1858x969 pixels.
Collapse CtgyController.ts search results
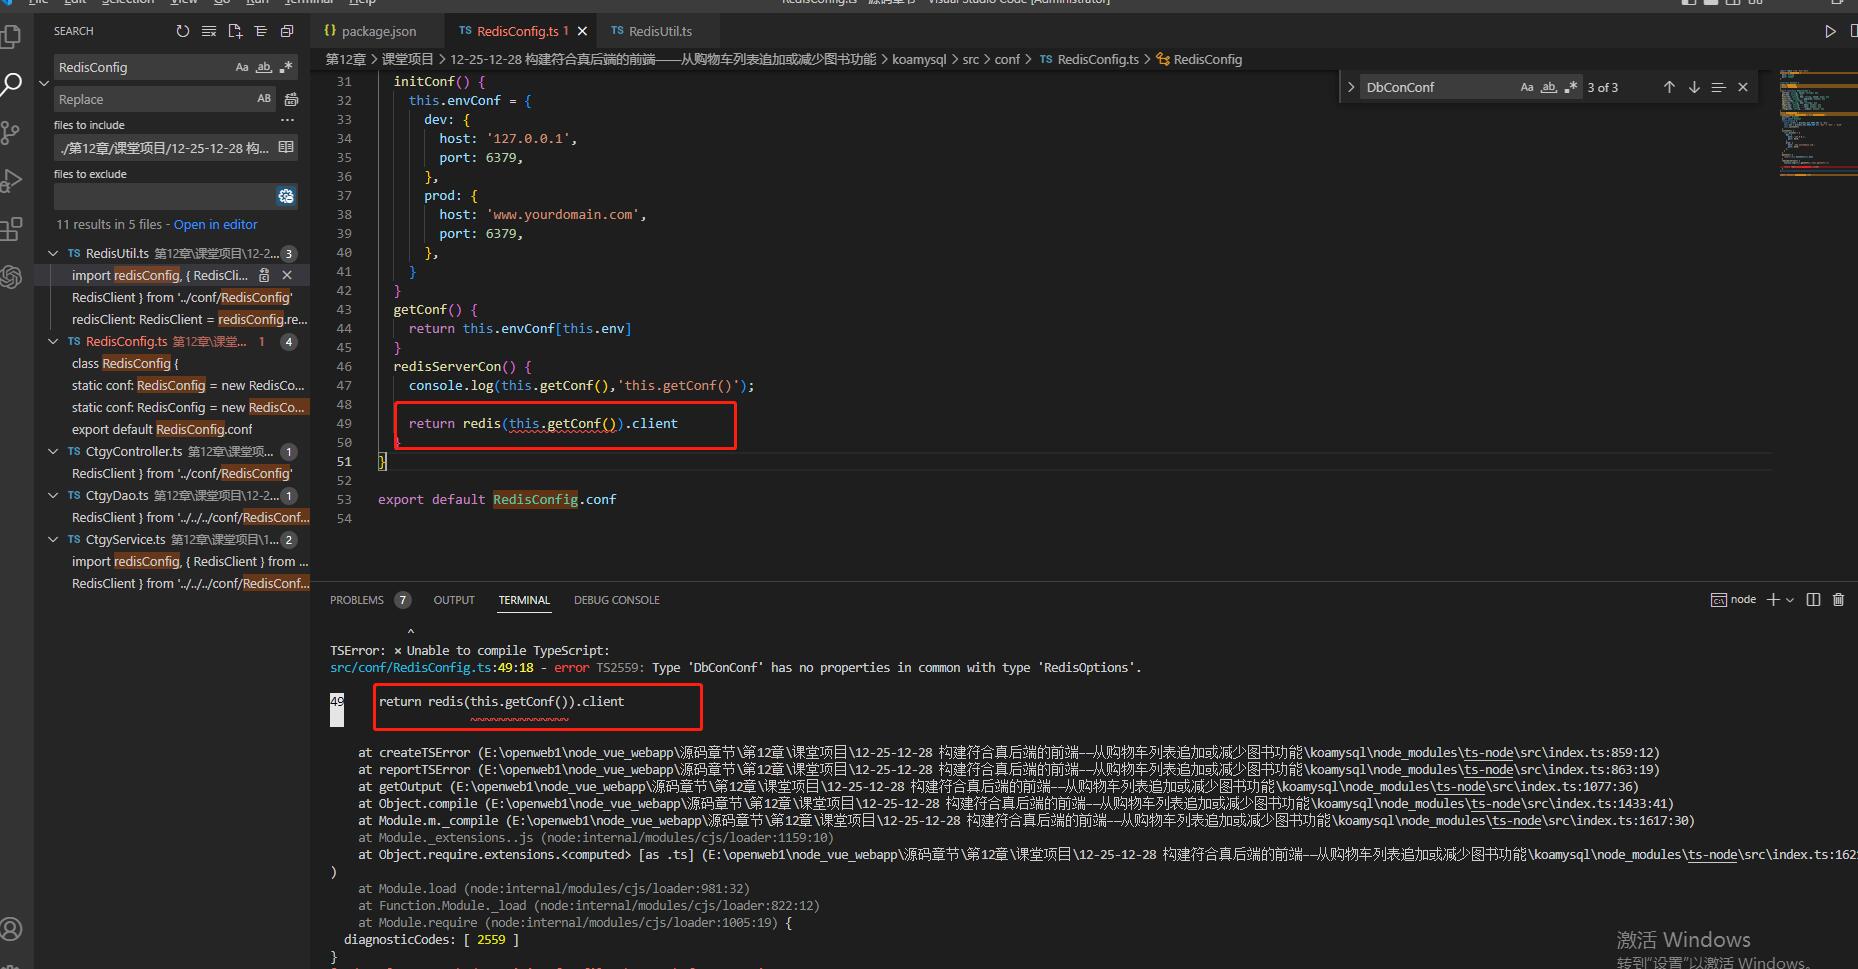pos(53,451)
